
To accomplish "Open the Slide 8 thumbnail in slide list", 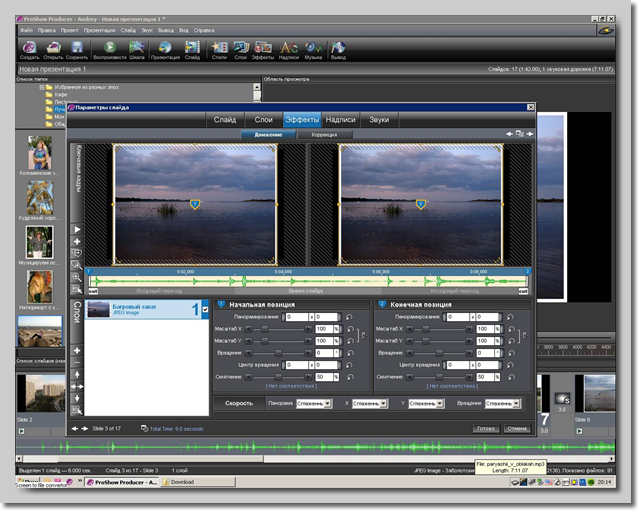I will [599, 393].
